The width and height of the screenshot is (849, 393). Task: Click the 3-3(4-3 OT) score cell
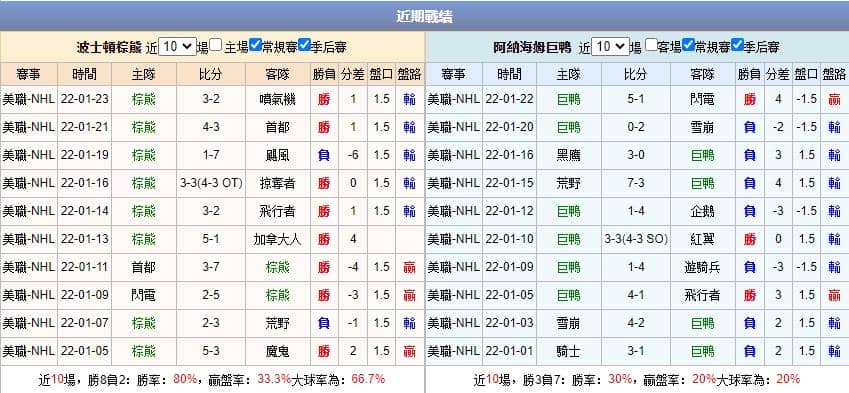[x=211, y=184]
